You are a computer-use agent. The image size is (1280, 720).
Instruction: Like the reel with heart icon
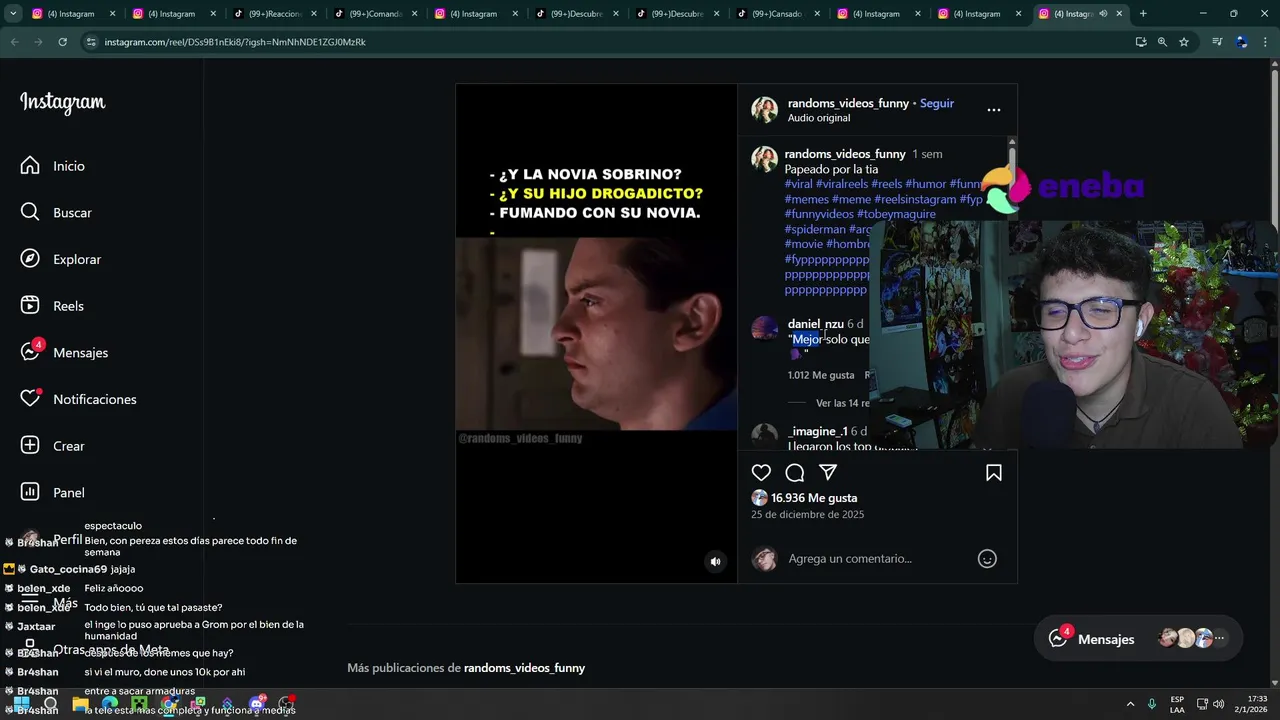pyautogui.click(x=761, y=472)
